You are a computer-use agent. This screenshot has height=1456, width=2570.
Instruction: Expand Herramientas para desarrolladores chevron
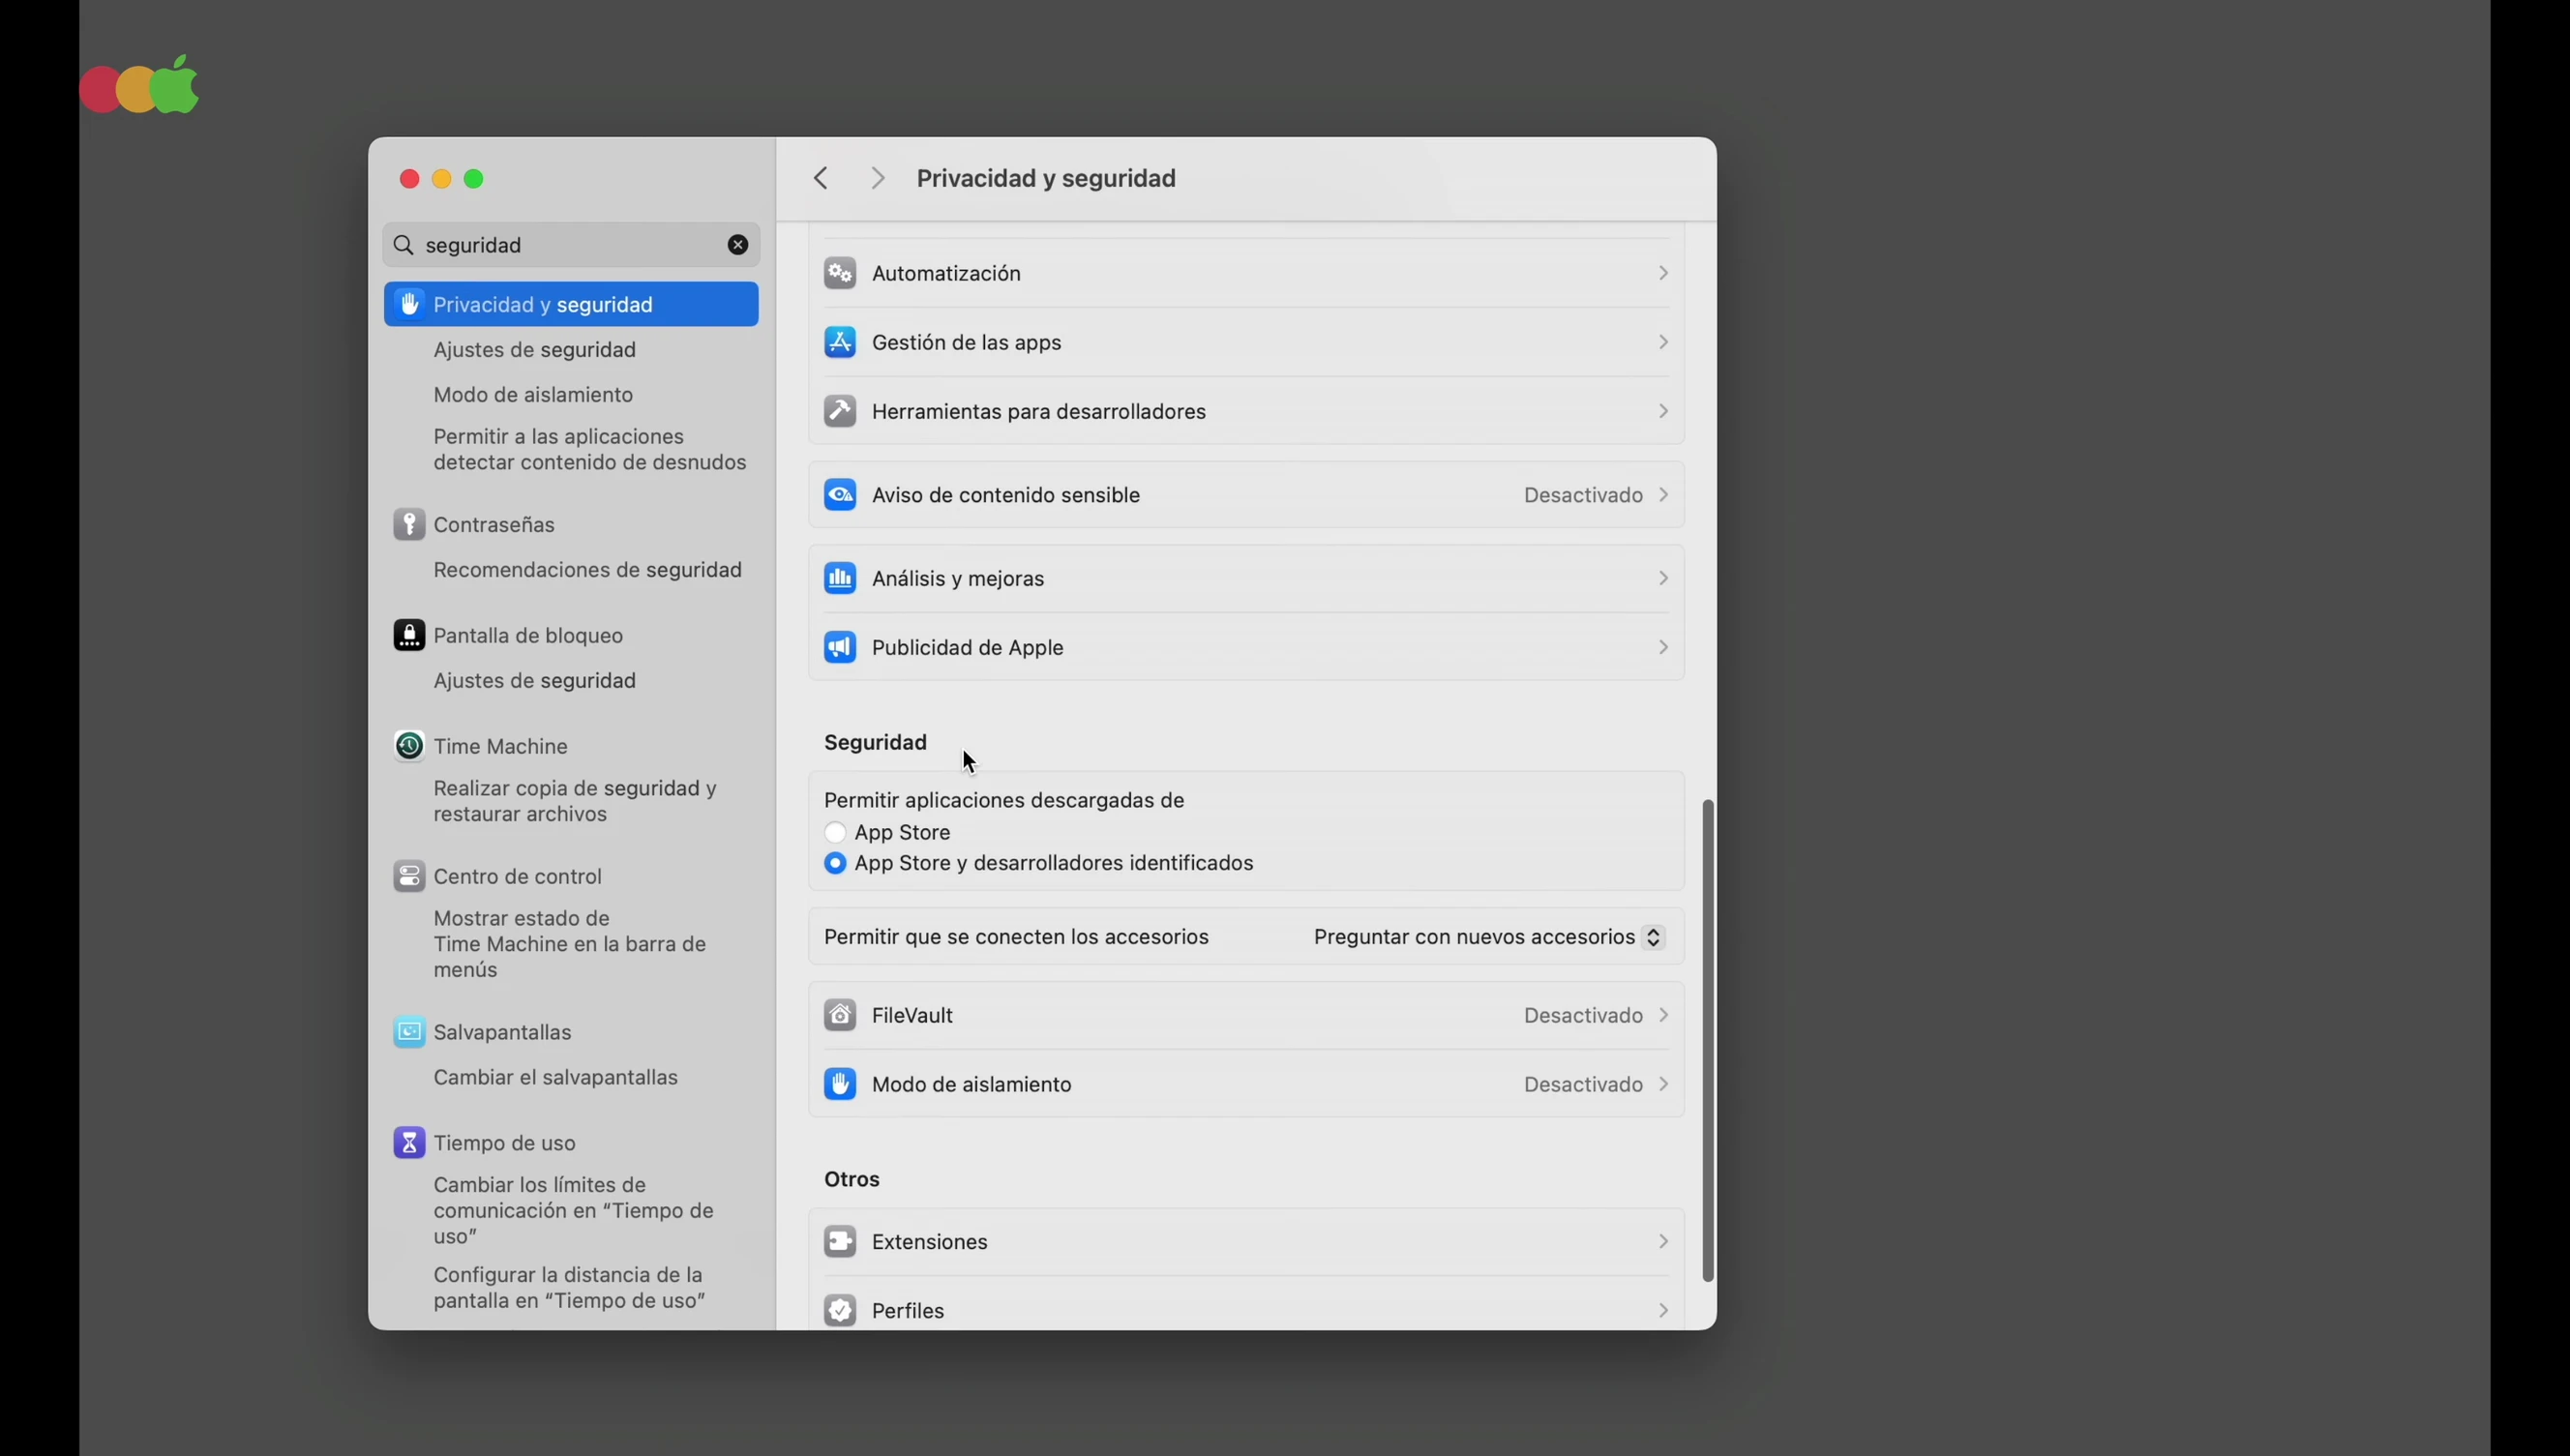[x=1663, y=411]
